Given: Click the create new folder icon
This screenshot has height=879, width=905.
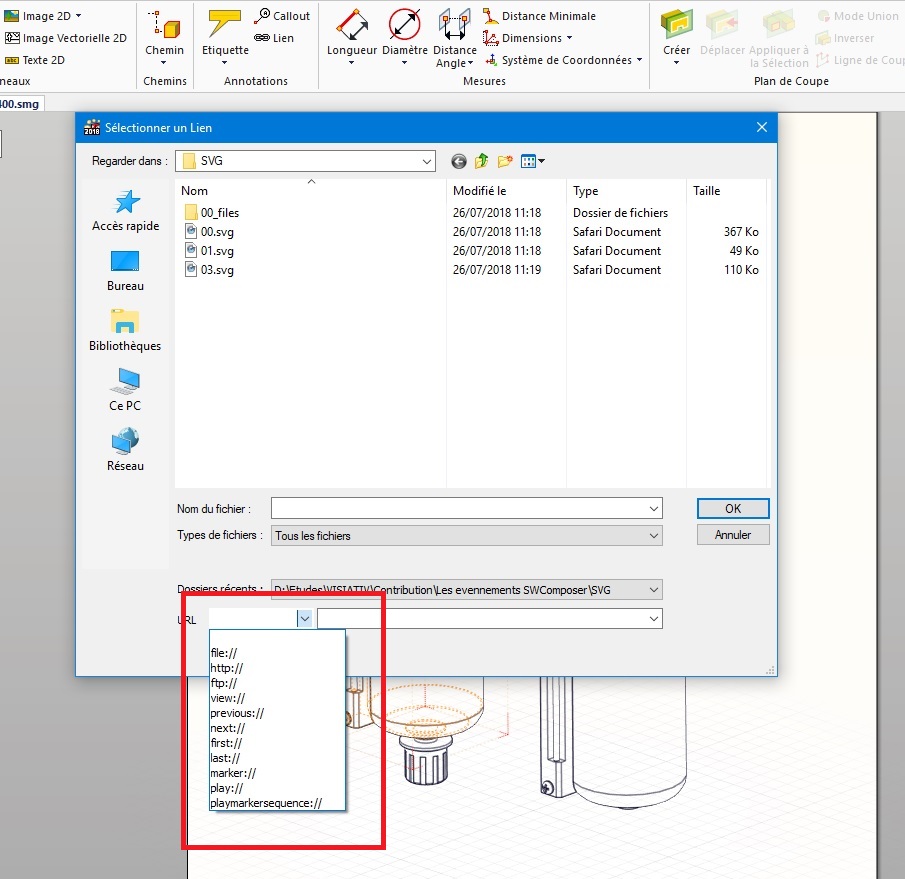Looking at the screenshot, I should [505, 161].
